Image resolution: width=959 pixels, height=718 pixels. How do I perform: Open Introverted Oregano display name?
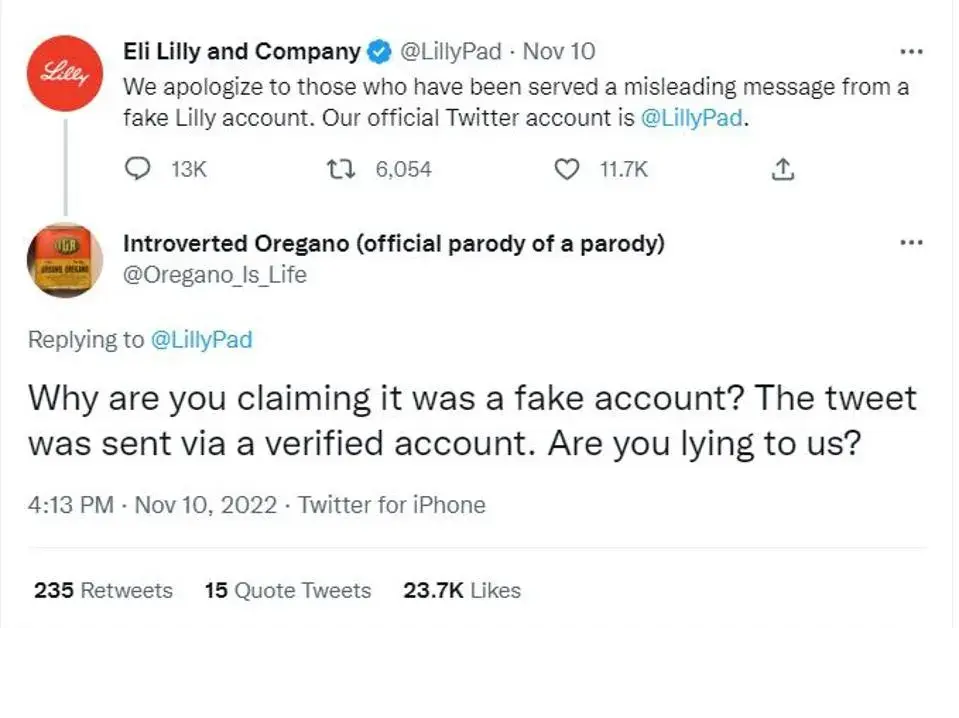click(394, 243)
